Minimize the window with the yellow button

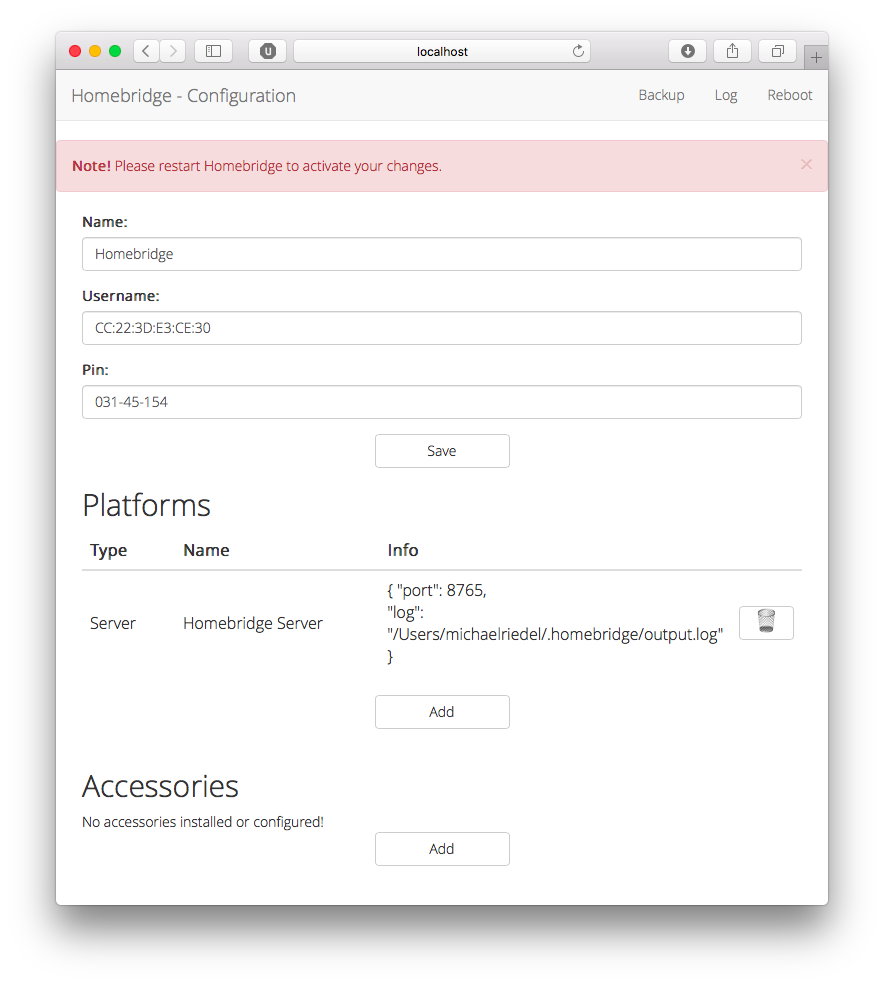pyautogui.click(x=95, y=51)
